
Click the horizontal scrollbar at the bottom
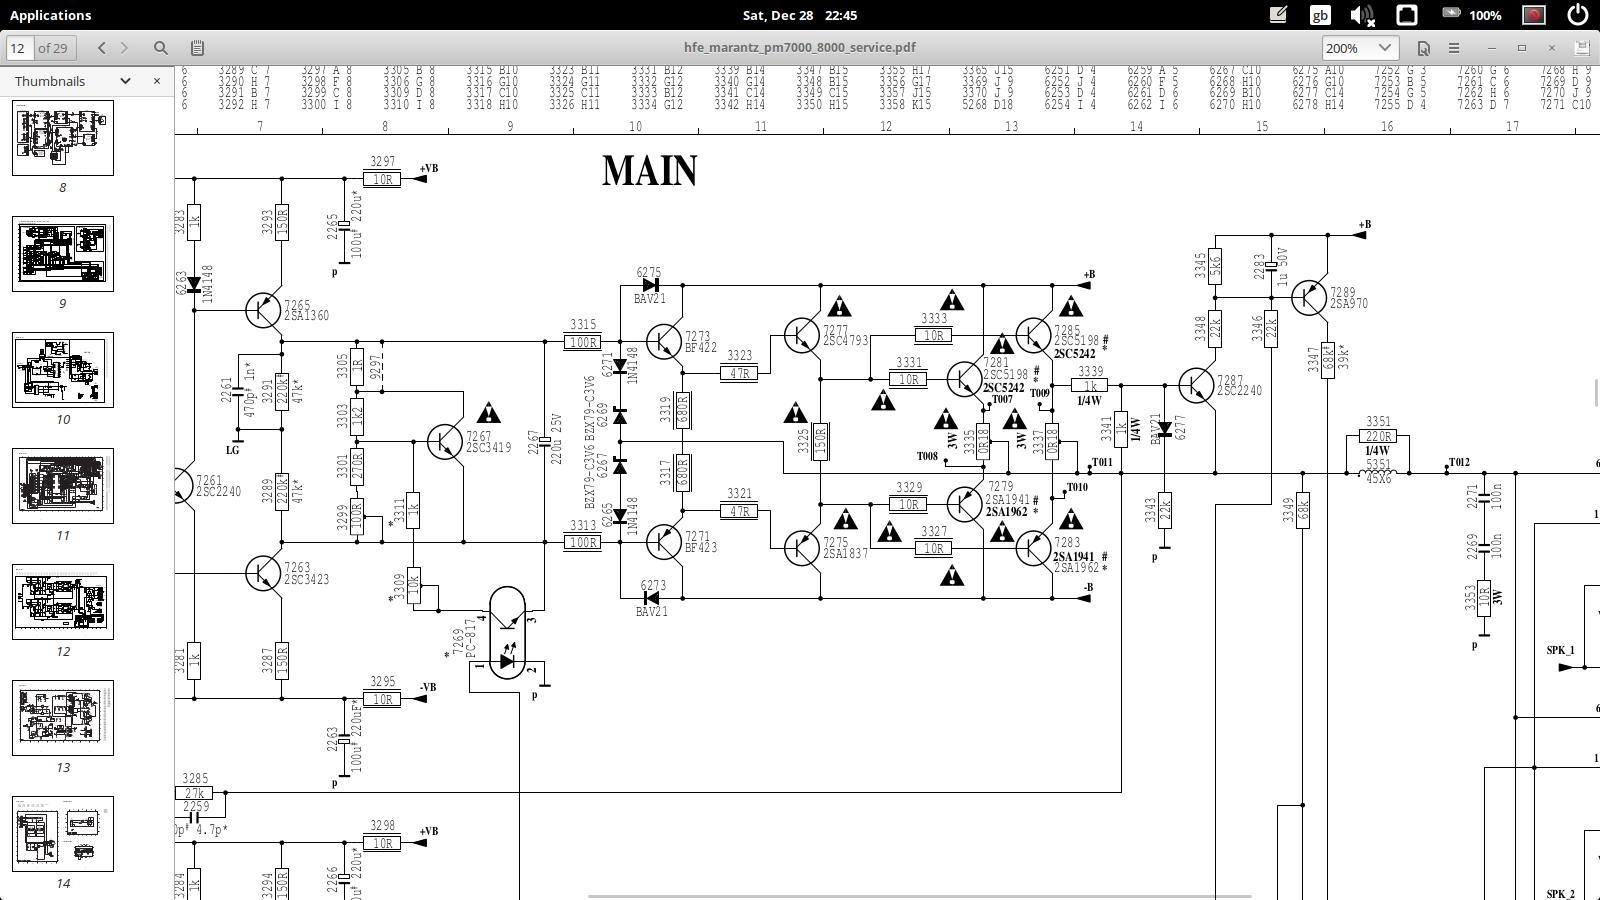pos(920,896)
